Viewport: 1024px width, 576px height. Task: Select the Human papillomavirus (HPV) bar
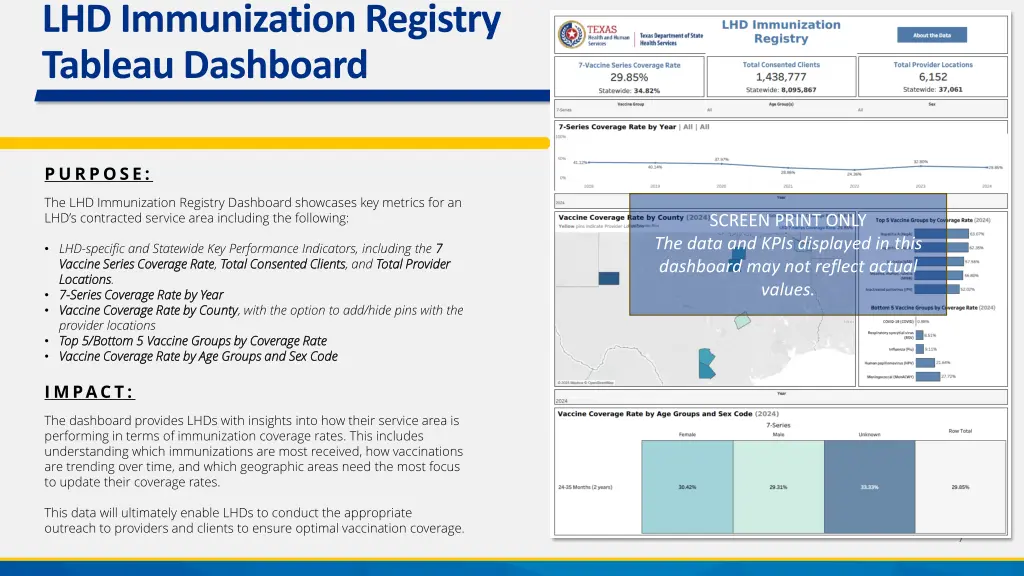pyautogui.click(x=925, y=362)
